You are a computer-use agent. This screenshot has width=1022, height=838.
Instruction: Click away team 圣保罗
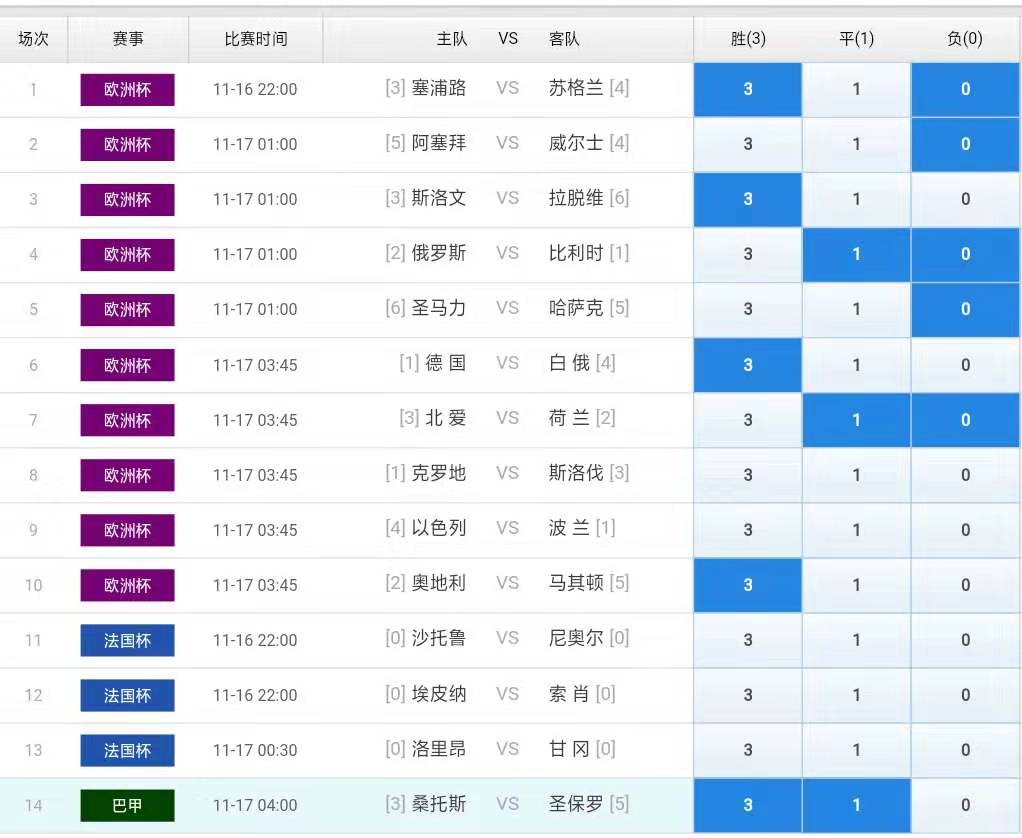coord(576,804)
